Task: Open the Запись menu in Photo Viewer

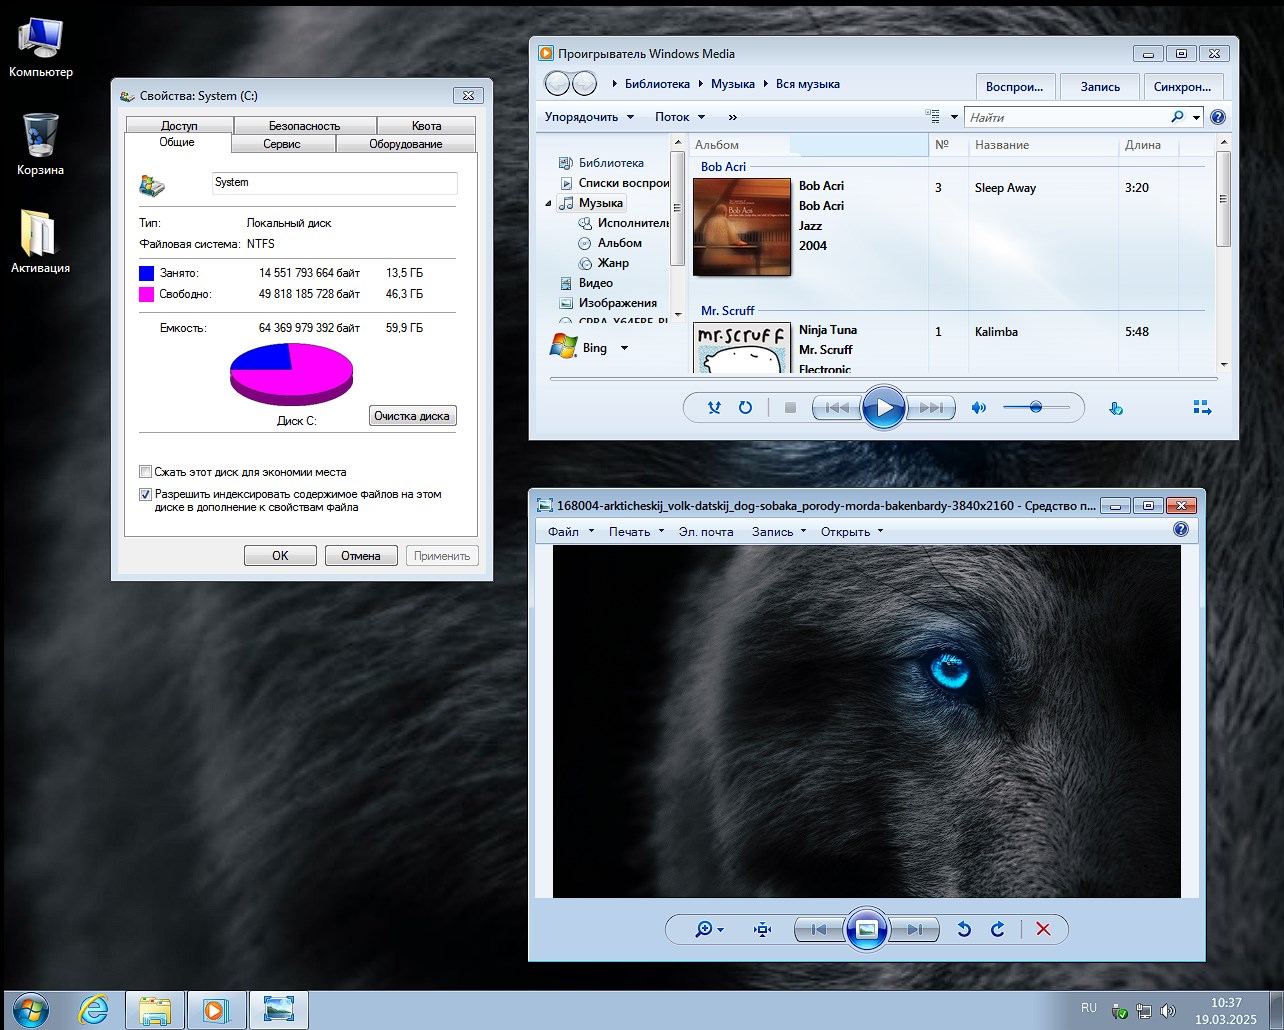Action: pos(779,532)
